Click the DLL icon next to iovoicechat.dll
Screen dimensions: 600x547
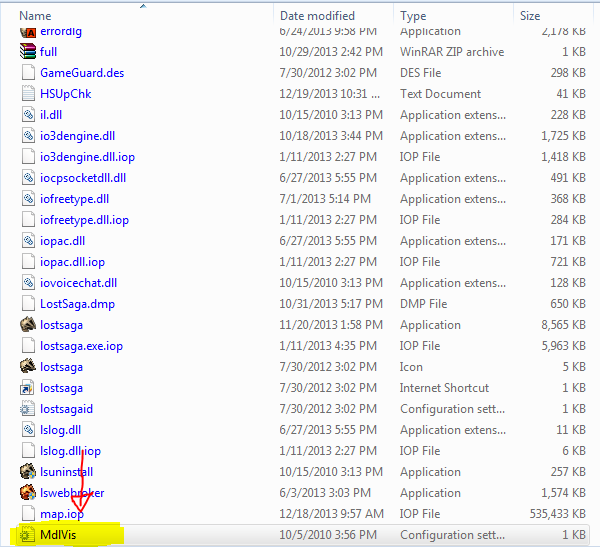tap(28, 282)
